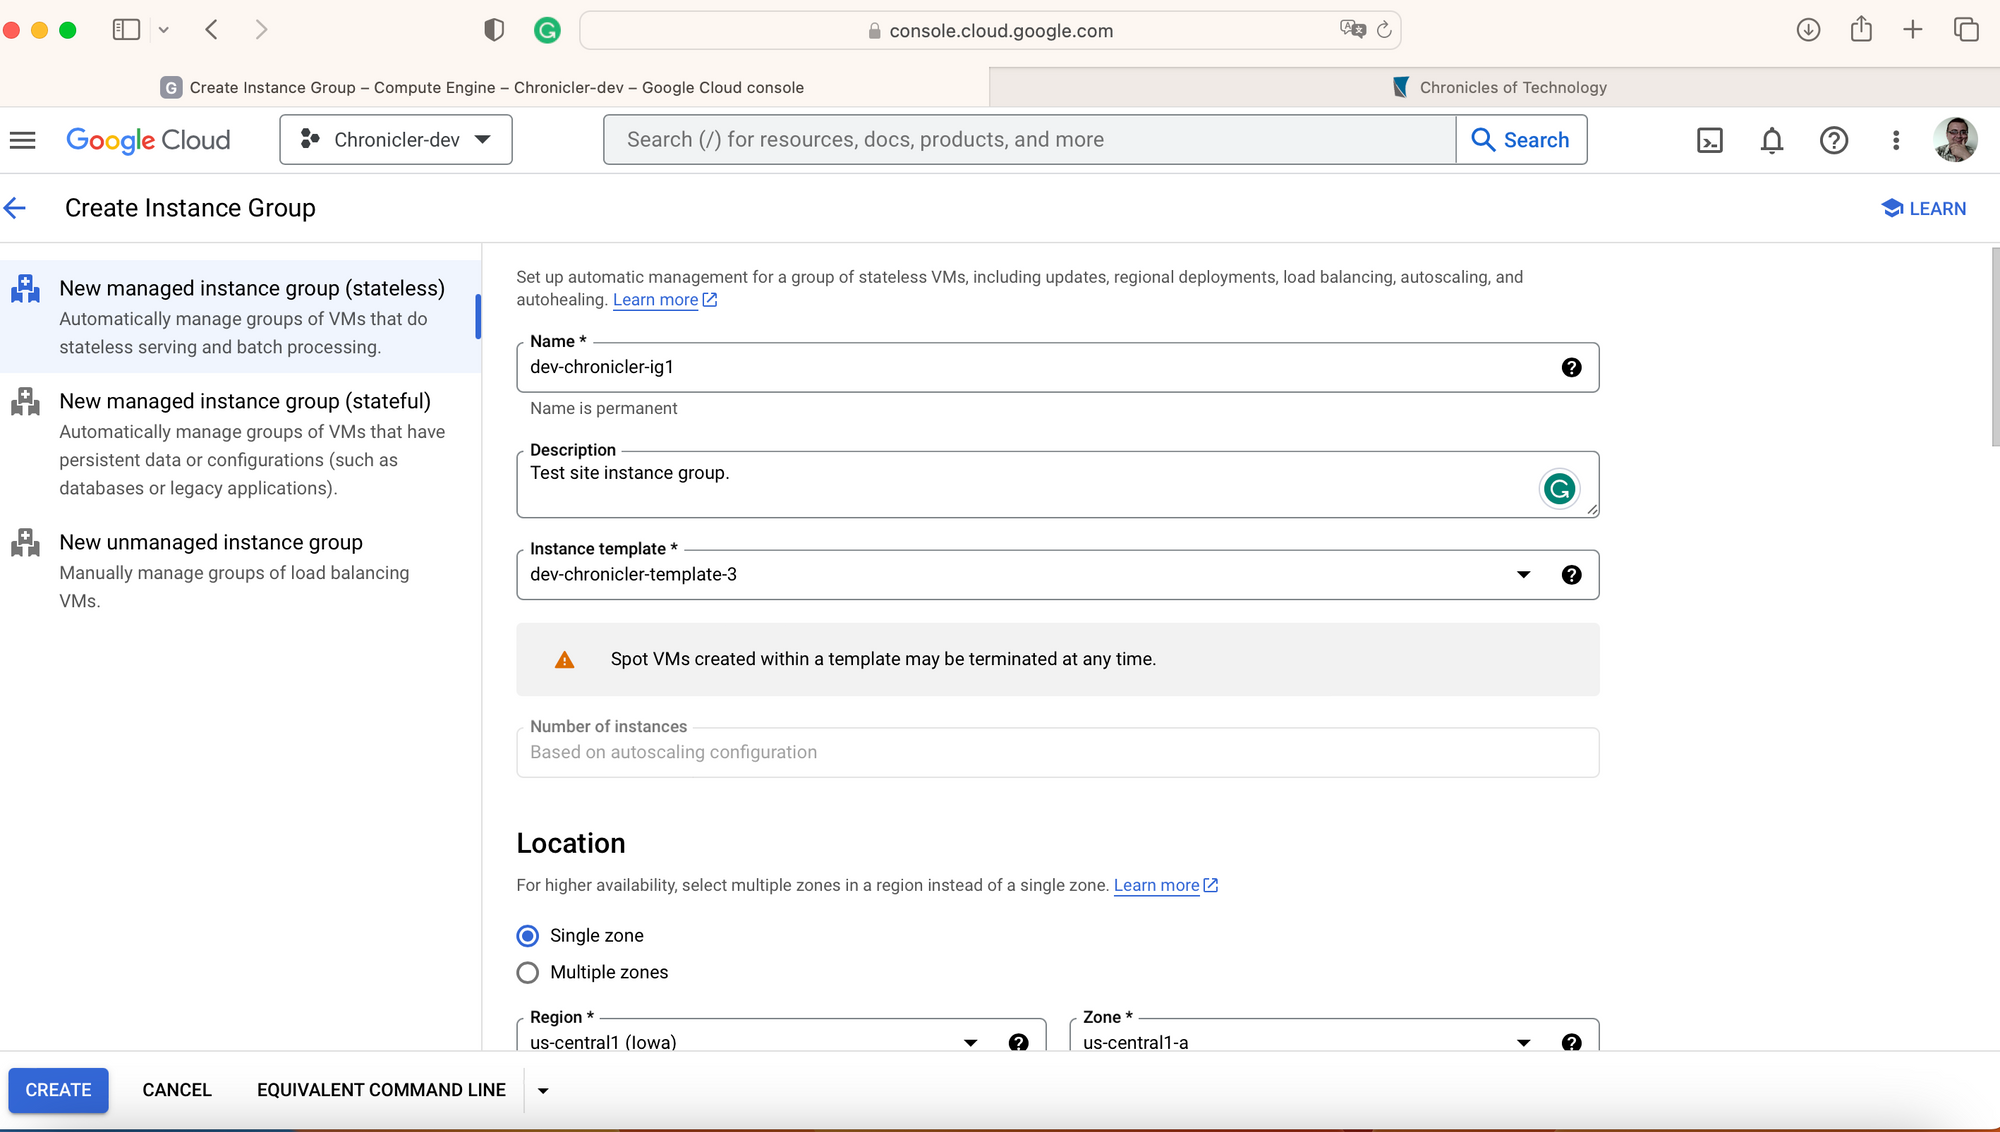Select the Single zone radio button
This screenshot has width=2000, height=1132.
coord(528,936)
